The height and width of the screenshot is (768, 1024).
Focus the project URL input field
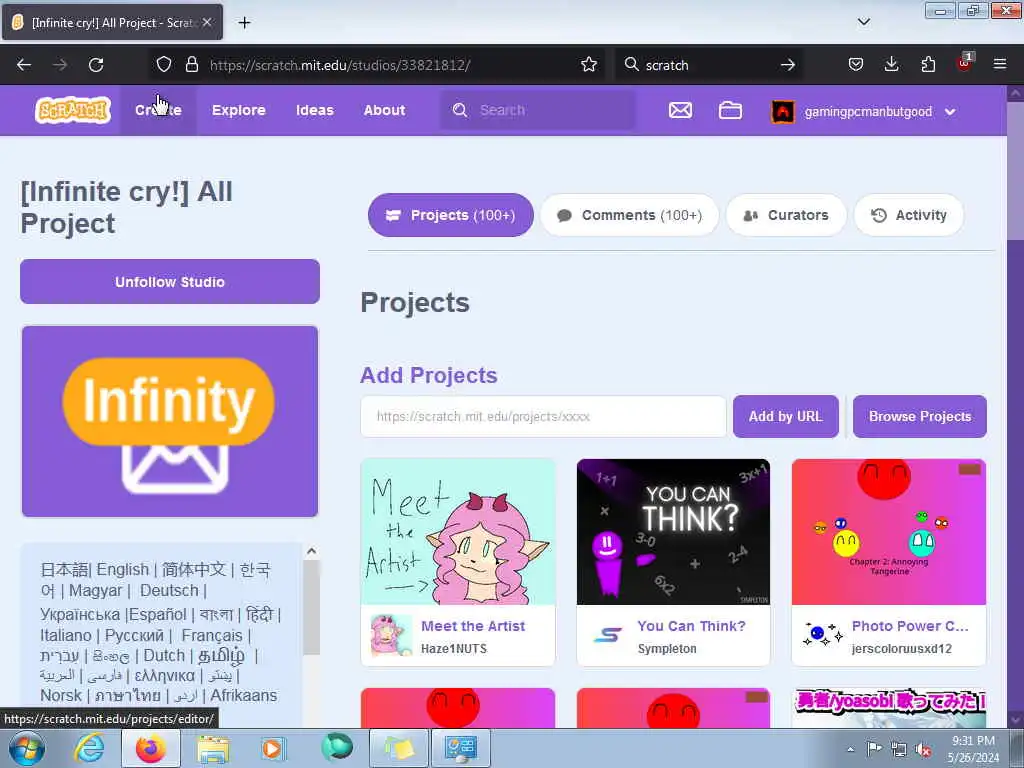click(x=543, y=416)
